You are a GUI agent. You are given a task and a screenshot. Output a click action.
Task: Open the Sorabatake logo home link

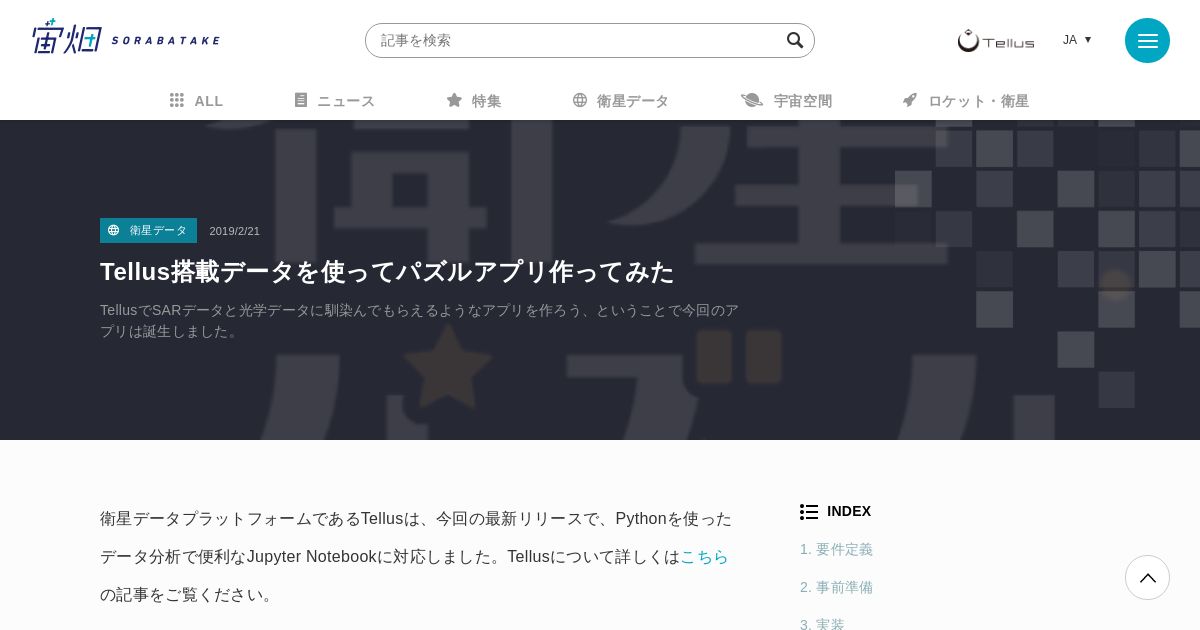coord(126,38)
